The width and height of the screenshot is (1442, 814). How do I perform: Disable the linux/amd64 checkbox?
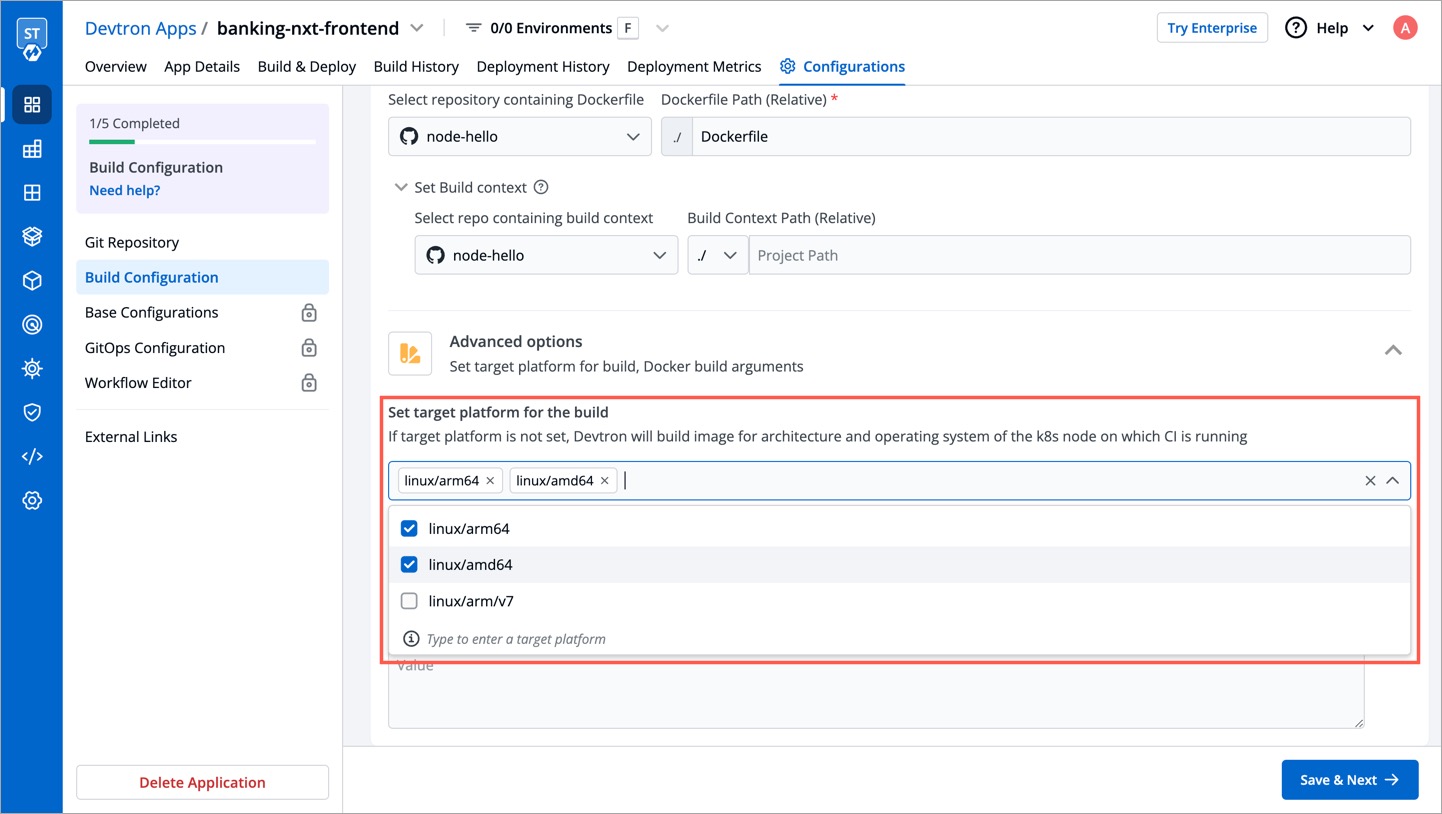click(409, 564)
